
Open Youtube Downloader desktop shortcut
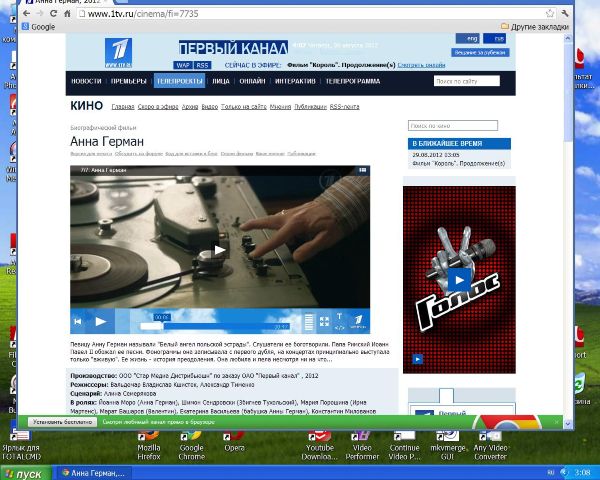[x=320, y=445]
